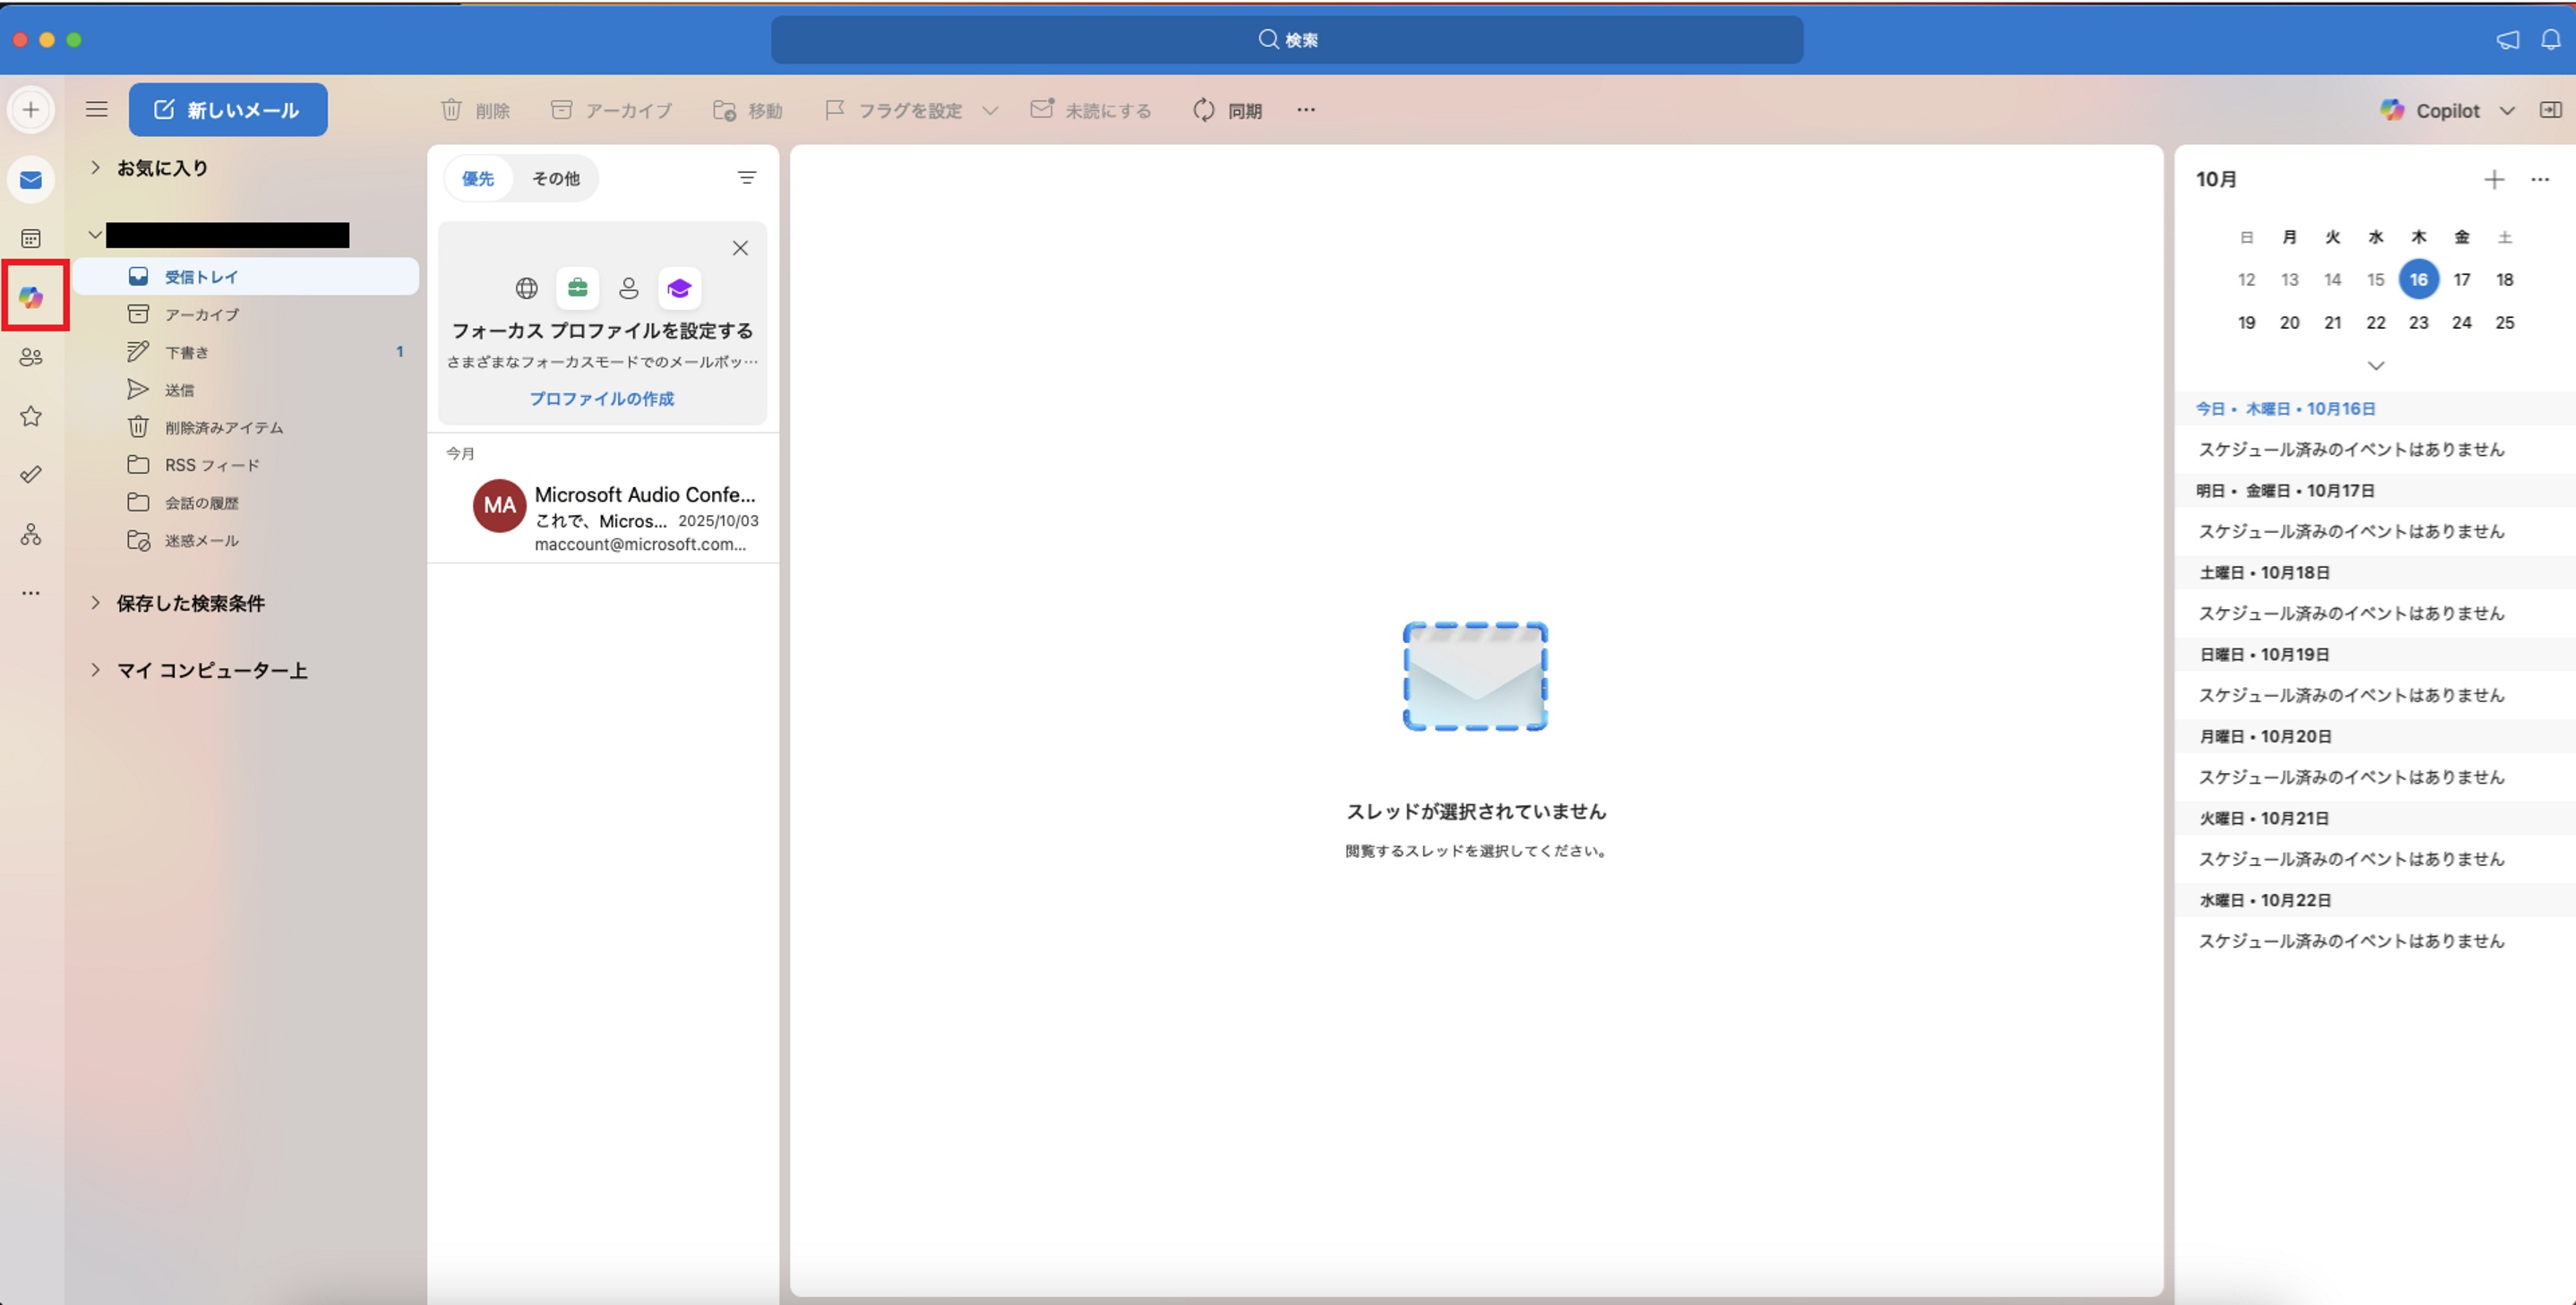Open the Copilot dropdown arrow in toolbar
The width and height of the screenshot is (2576, 1305).
(x=2507, y=110)
